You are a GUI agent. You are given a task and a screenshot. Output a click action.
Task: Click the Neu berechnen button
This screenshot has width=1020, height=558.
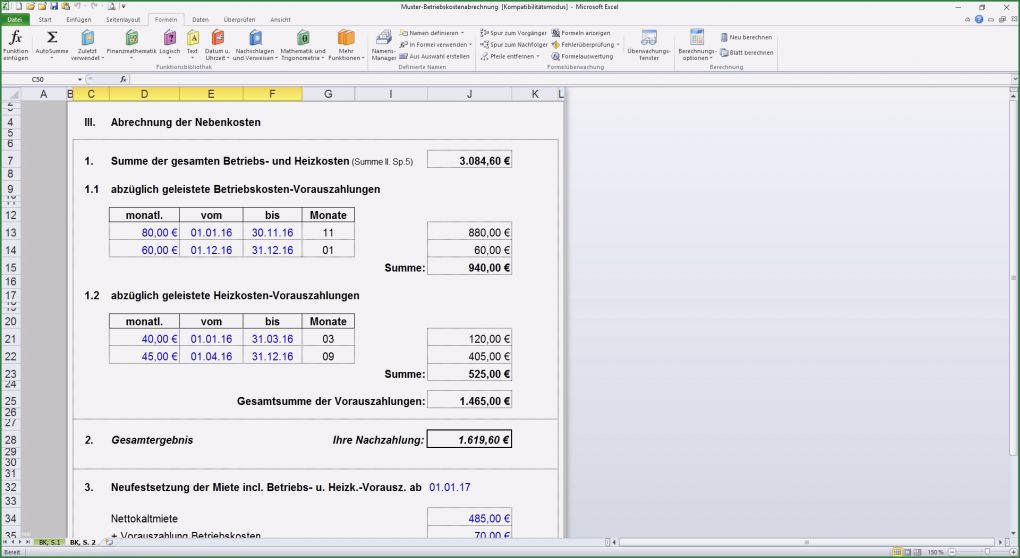745,37
